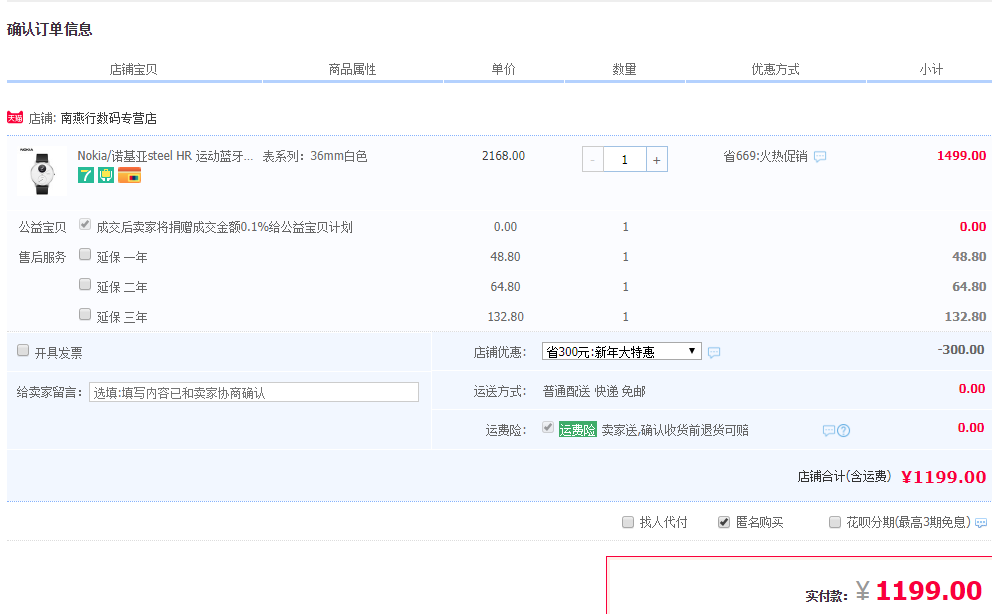The height and width of the screenshot is (614, 992).
Task: Select the 表系列：36mm白色 attribute text
Action: [315, 156]
